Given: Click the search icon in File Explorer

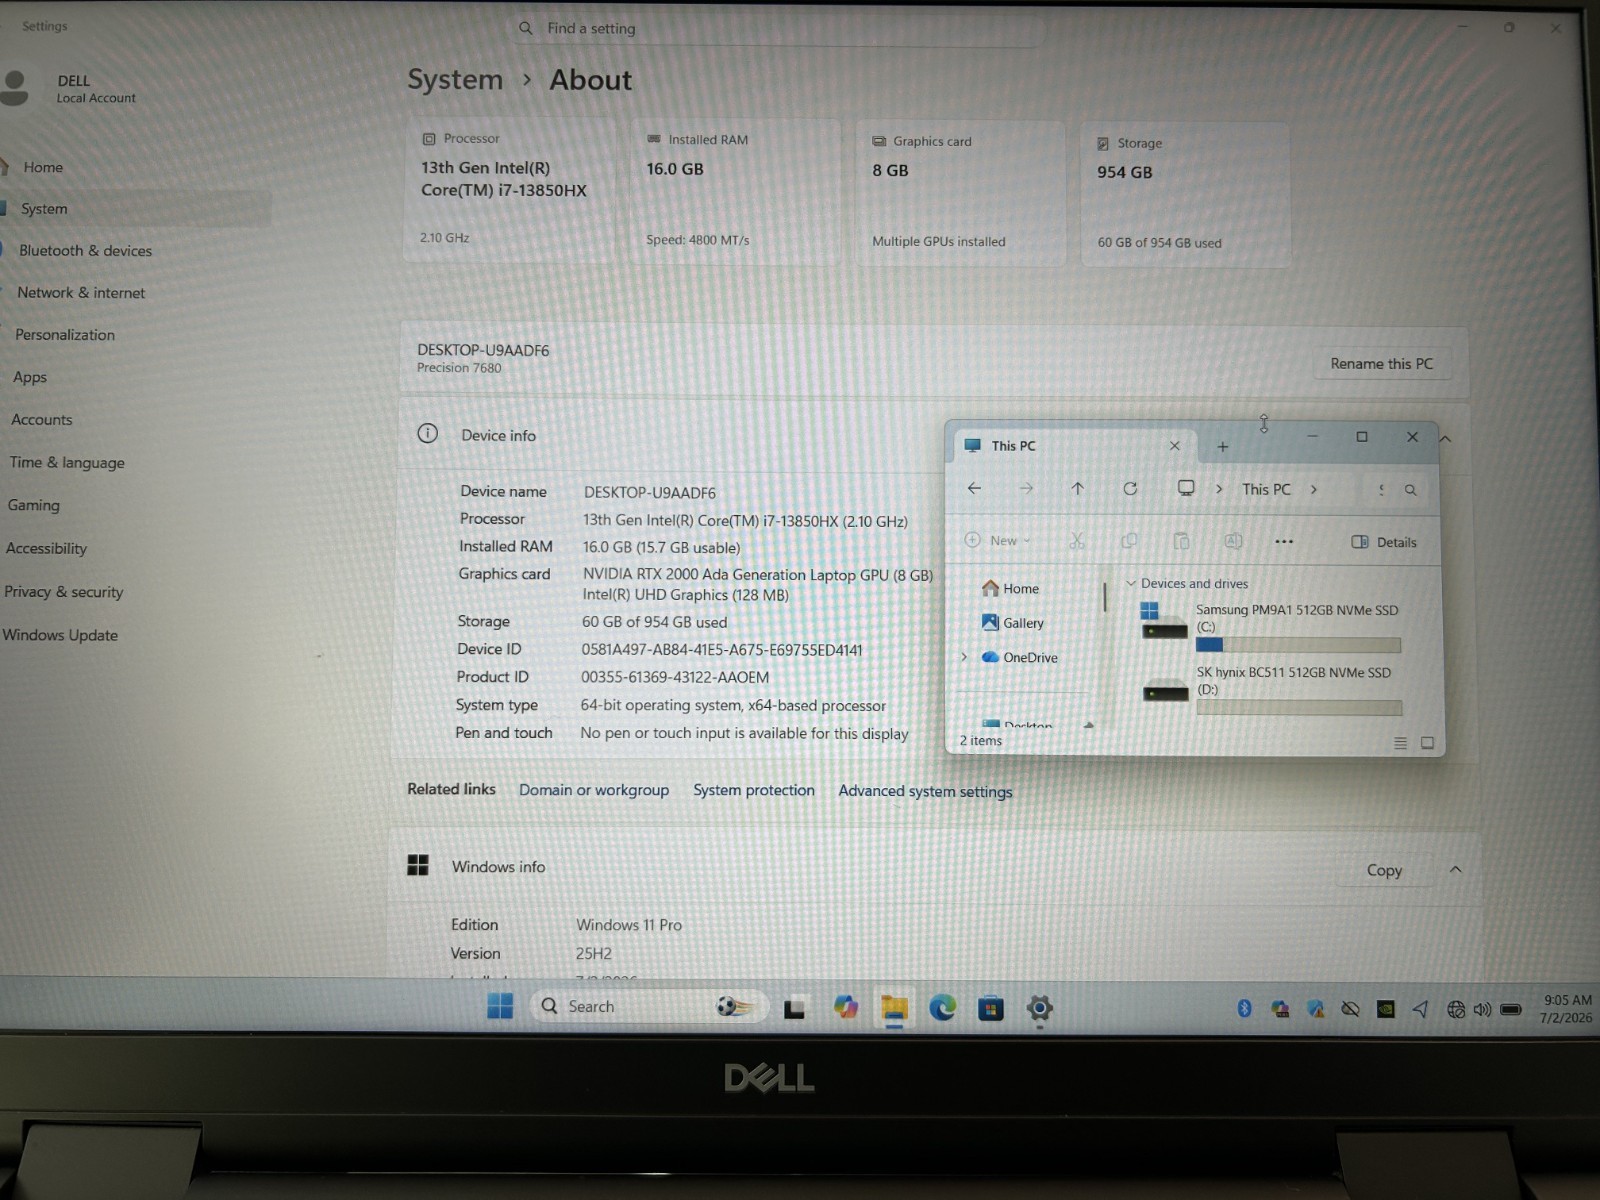Looking at the screenshot, I should point(1410,490).
